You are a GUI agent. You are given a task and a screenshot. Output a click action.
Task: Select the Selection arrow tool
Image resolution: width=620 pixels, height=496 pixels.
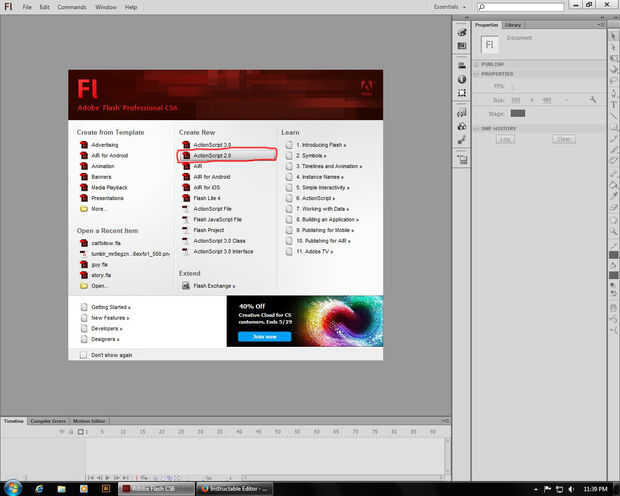[613, 36]
